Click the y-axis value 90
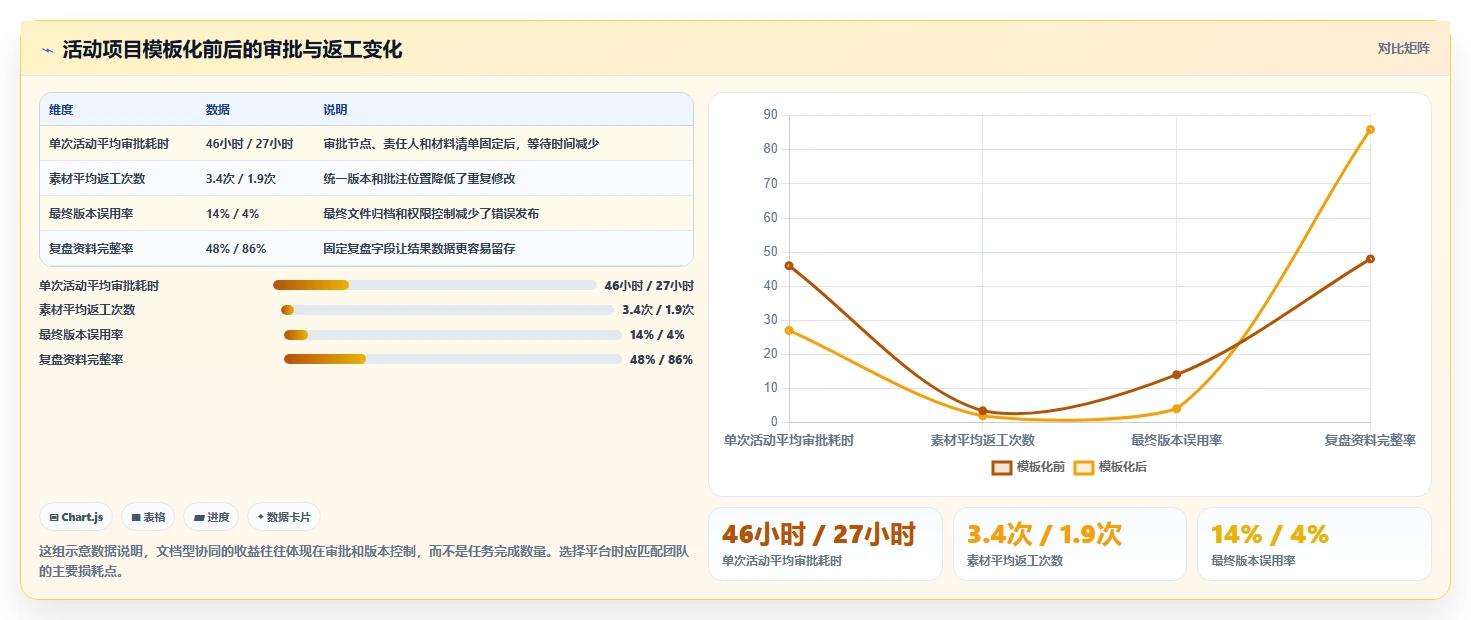The height and width of the screenshot is (620, 1471). [x=770, y=115]
